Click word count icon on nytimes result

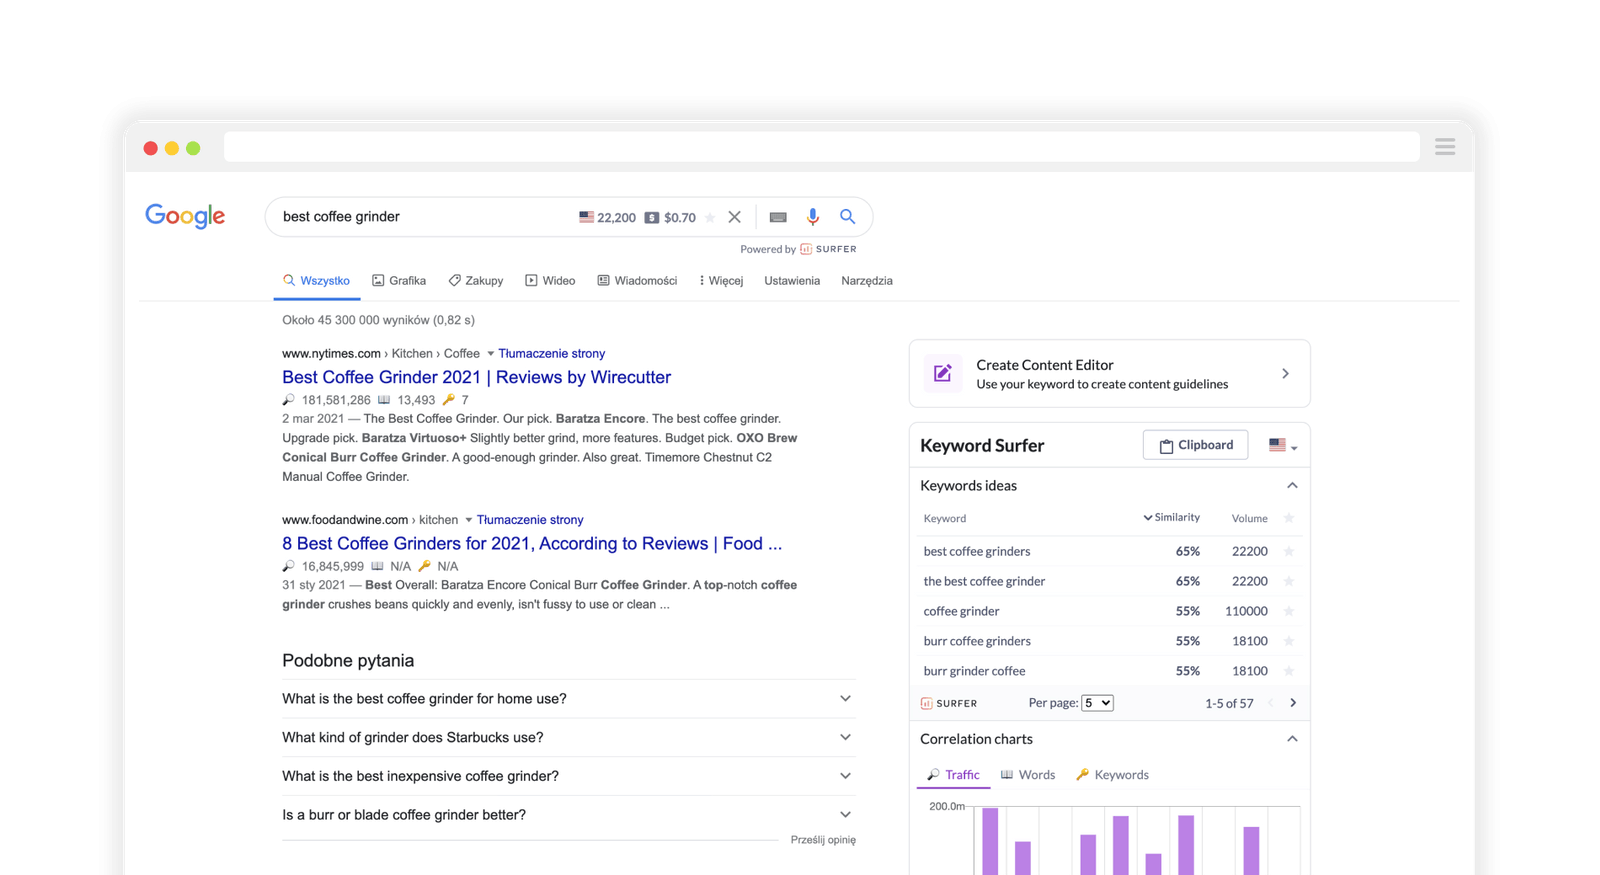tap(384, 400)
